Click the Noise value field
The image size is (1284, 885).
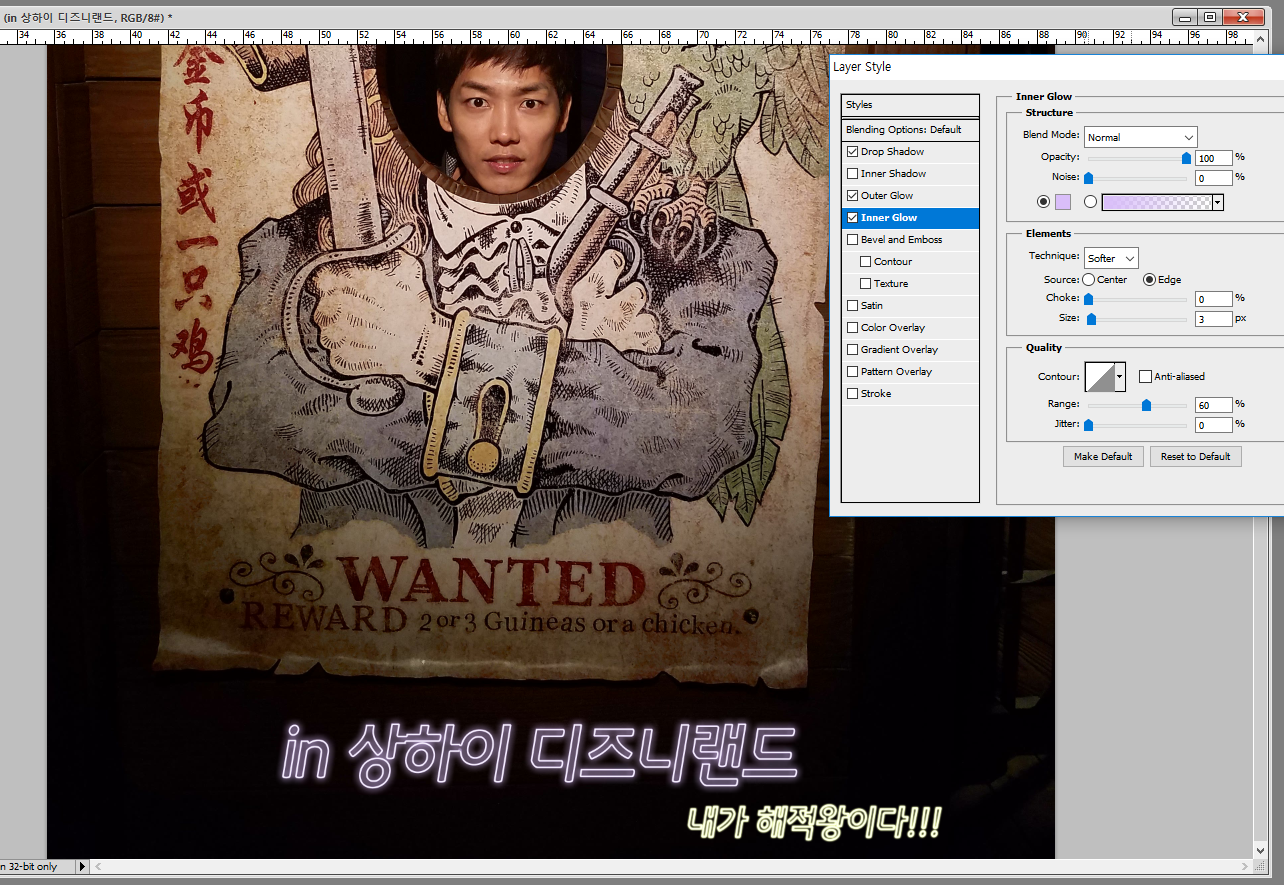click(x=1213, y=178)
